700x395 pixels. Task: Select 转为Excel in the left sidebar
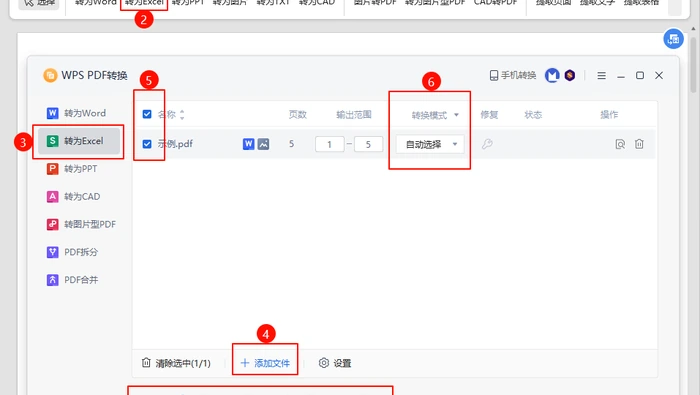click(x=79, y=141)
